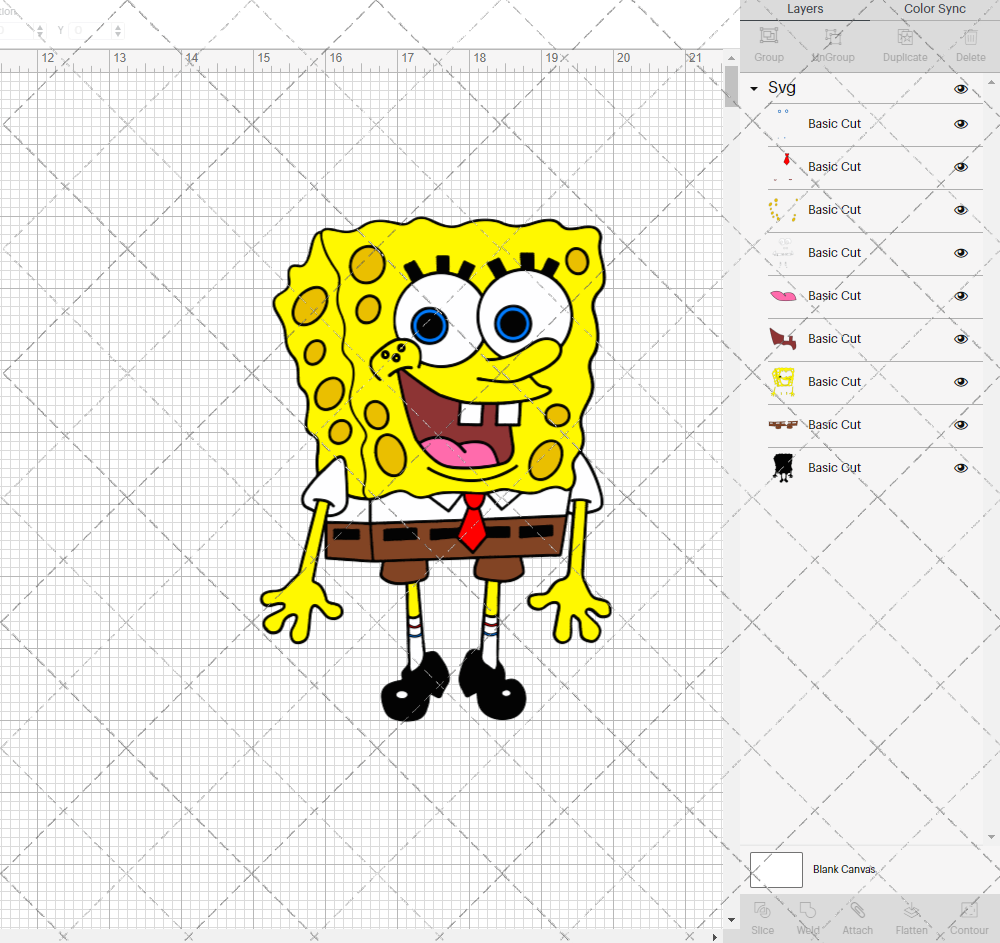The height and width of the screenshot is (943, 1000).
Task: Select the Weld tool
Action: pyautogui.click(x=807, y=910)
